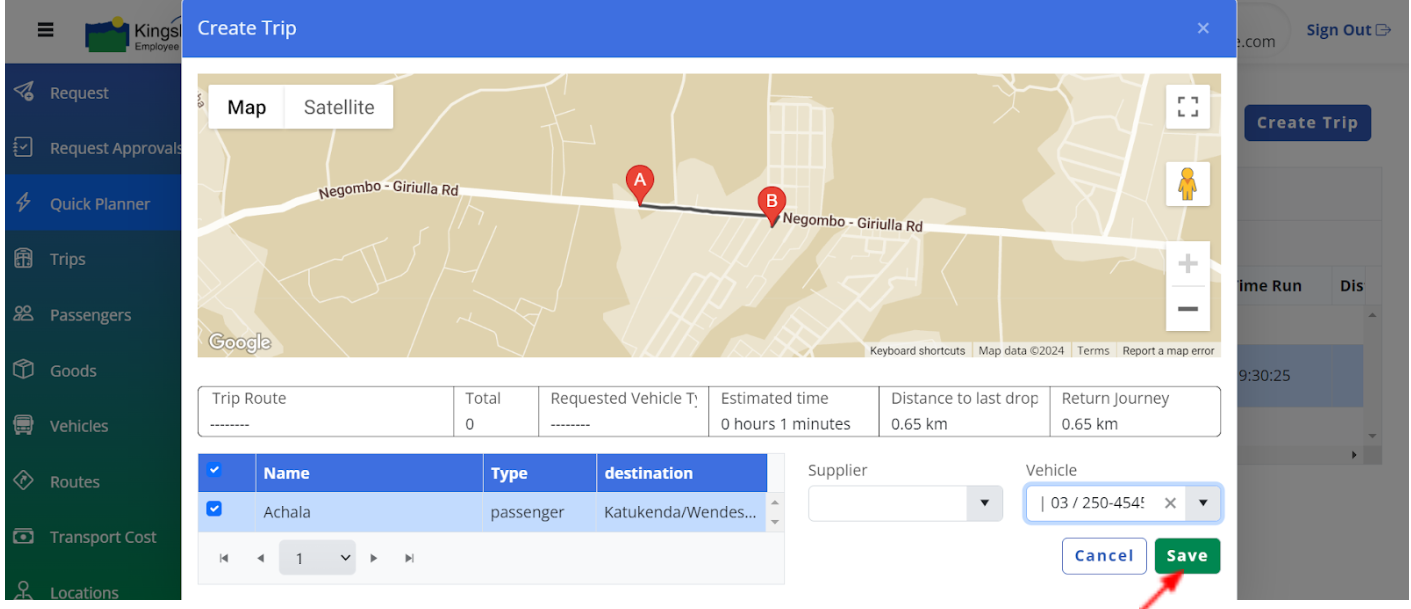1411x609 pixels.
Task: Click the Sign Out link
Action: [1348, 30]
